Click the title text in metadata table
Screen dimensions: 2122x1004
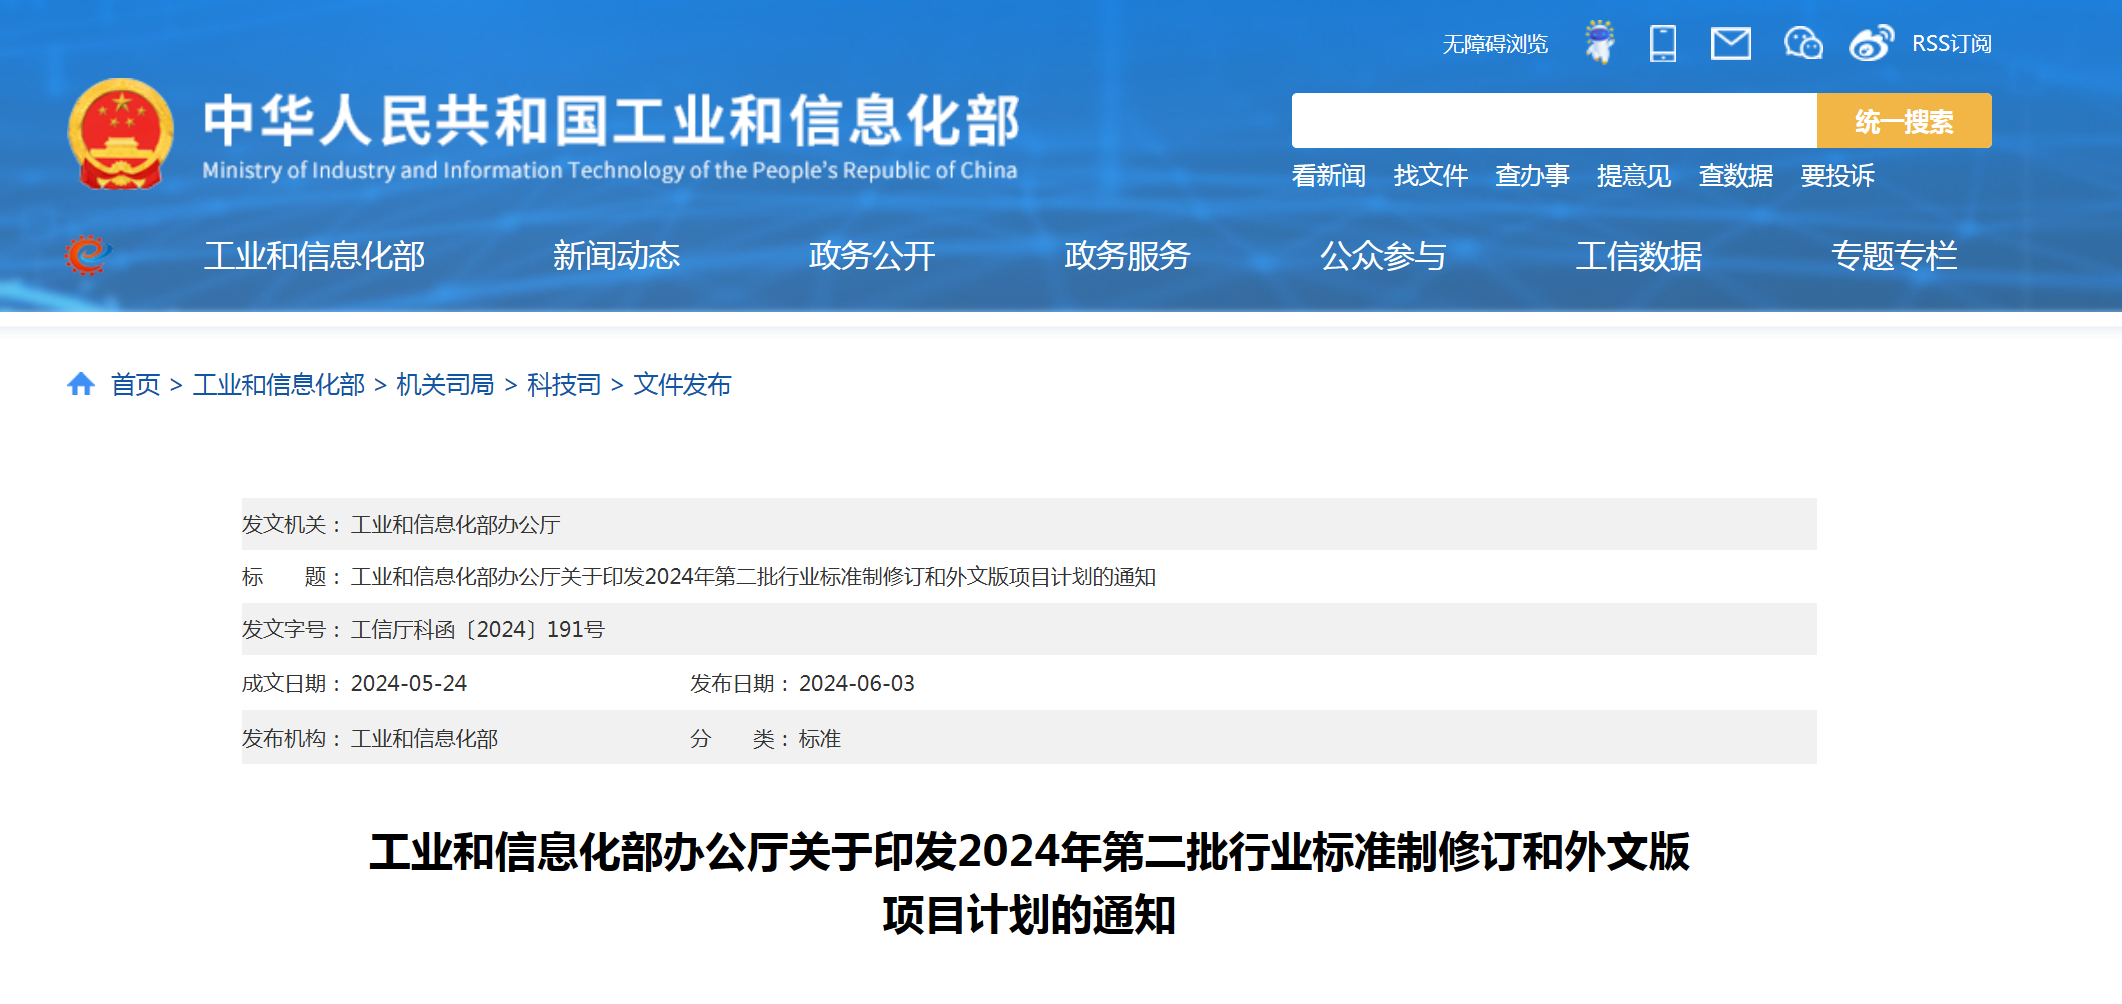pos(753,577)
